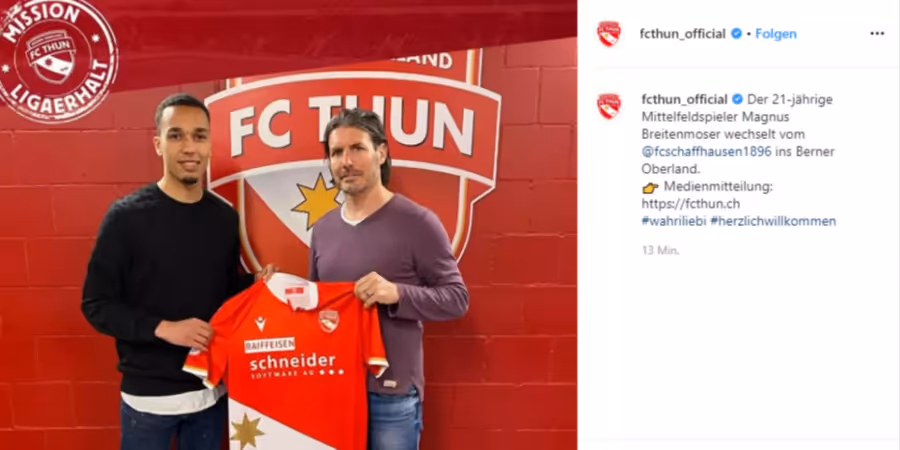Viewport: 900px width, 450px height.
Task: Open the #wahriliebi hashtag
Action: point(673,222)
